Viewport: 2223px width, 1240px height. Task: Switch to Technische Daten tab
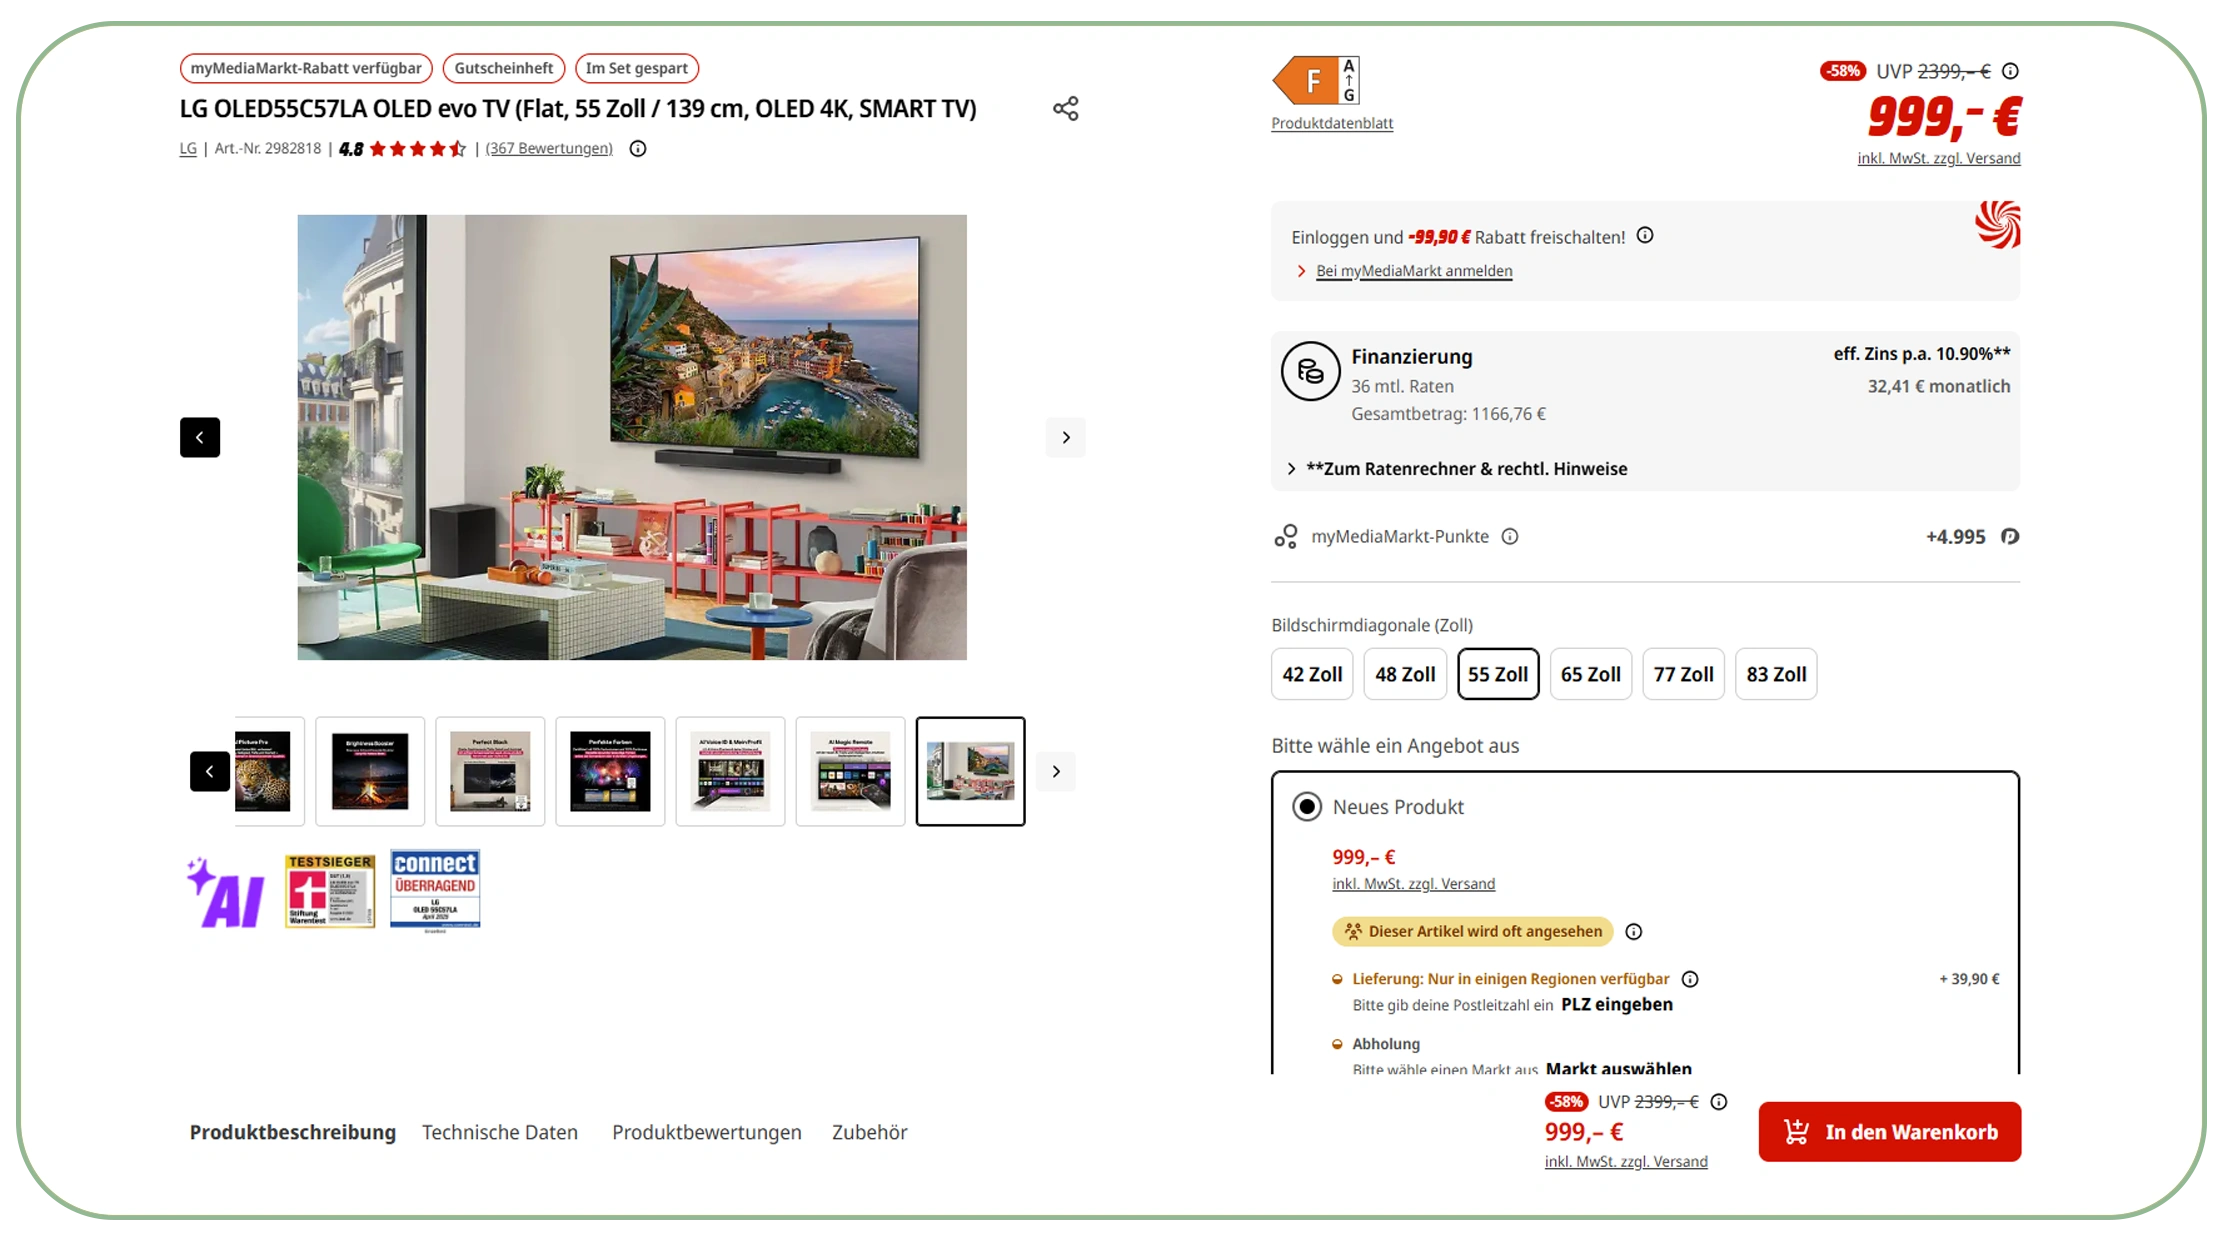click(500, 1132)
